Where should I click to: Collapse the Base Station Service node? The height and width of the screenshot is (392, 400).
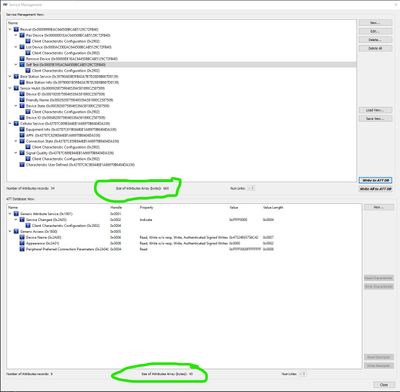[10, 76]
